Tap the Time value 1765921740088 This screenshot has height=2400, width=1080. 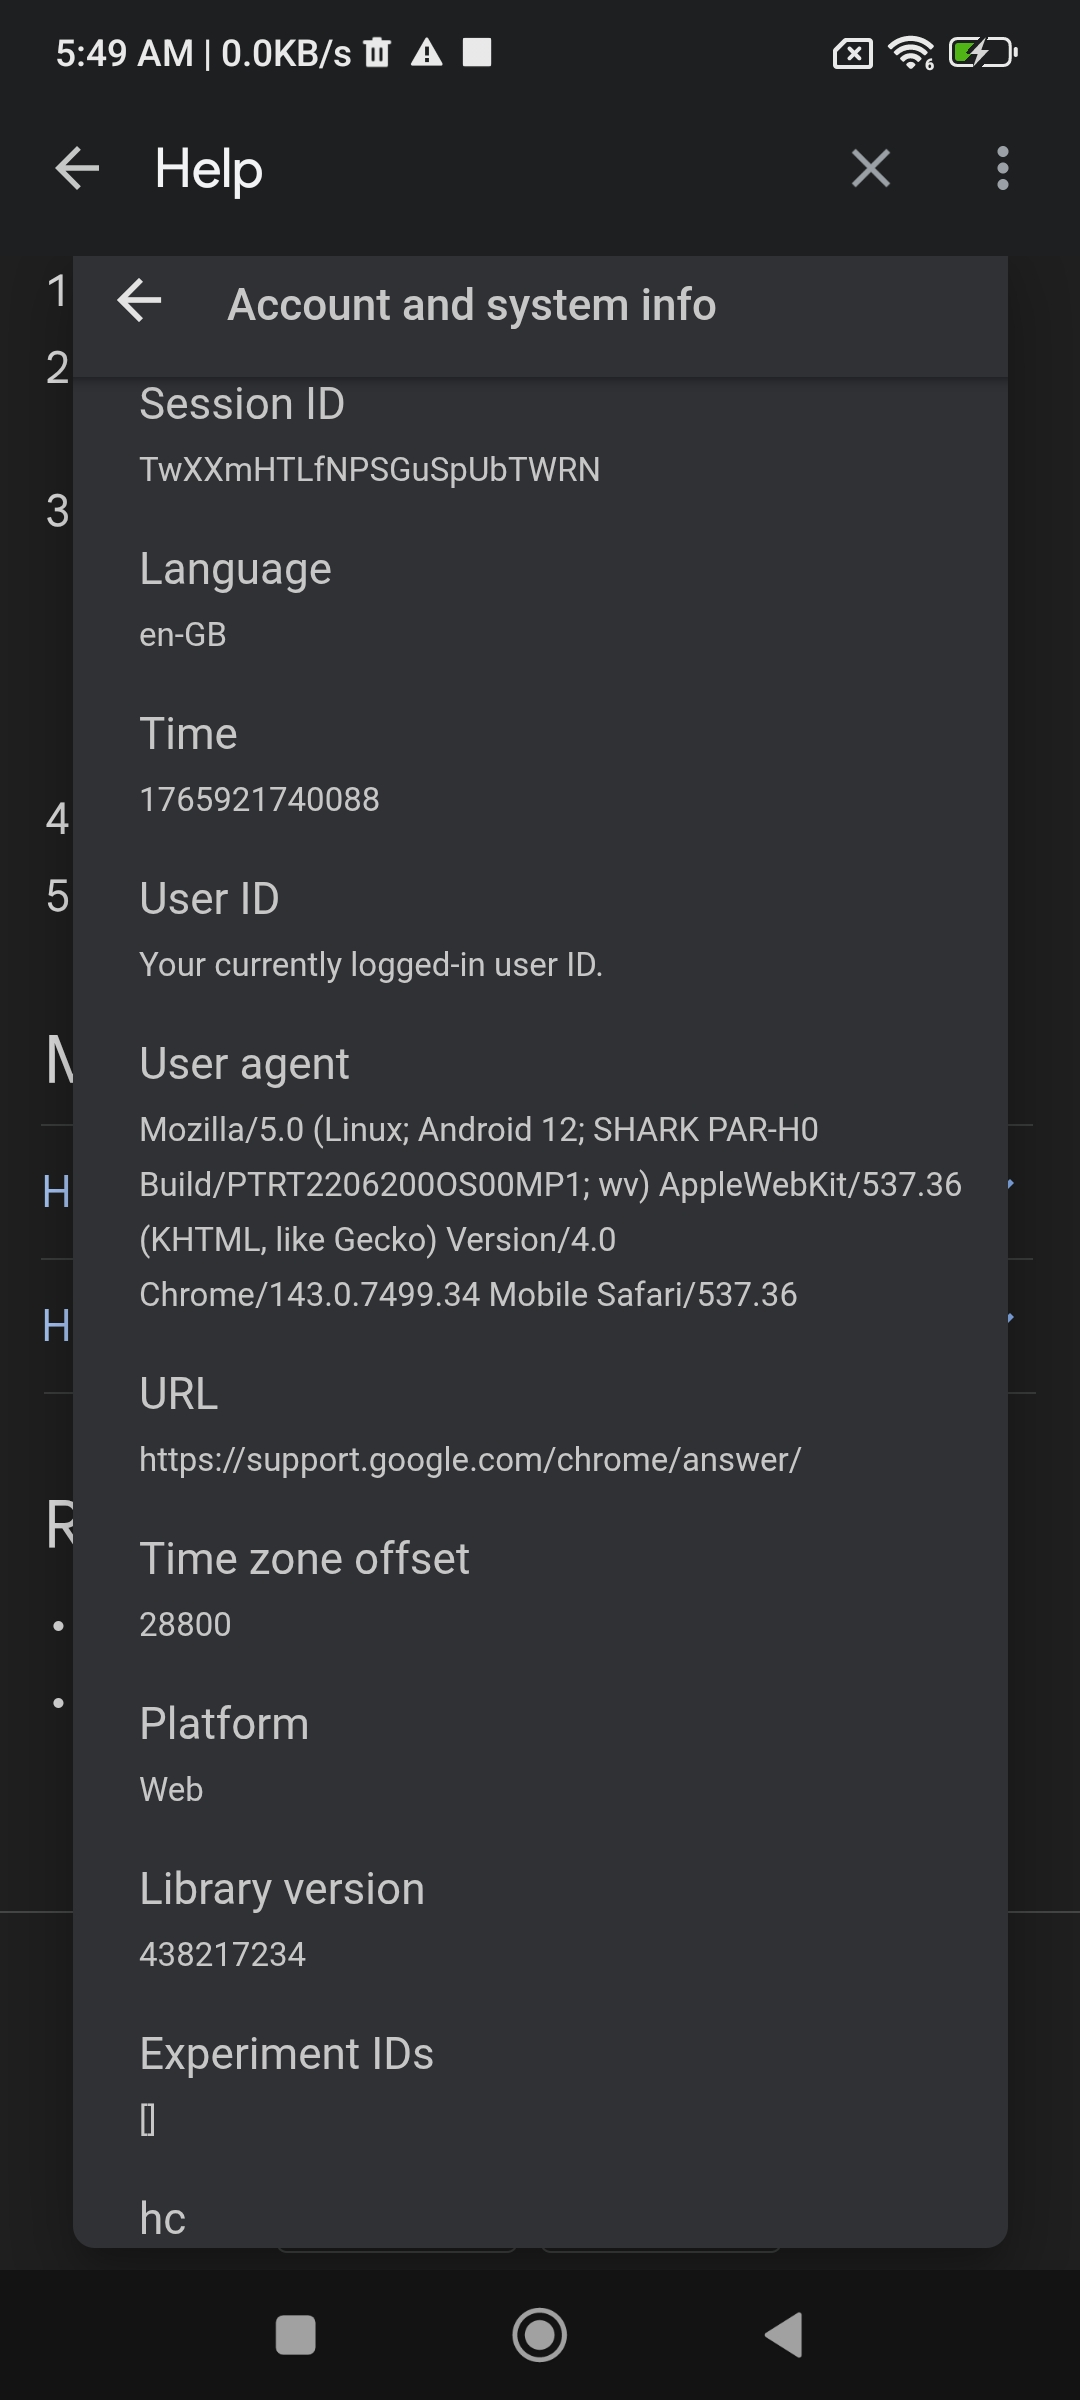click(259, 799)
